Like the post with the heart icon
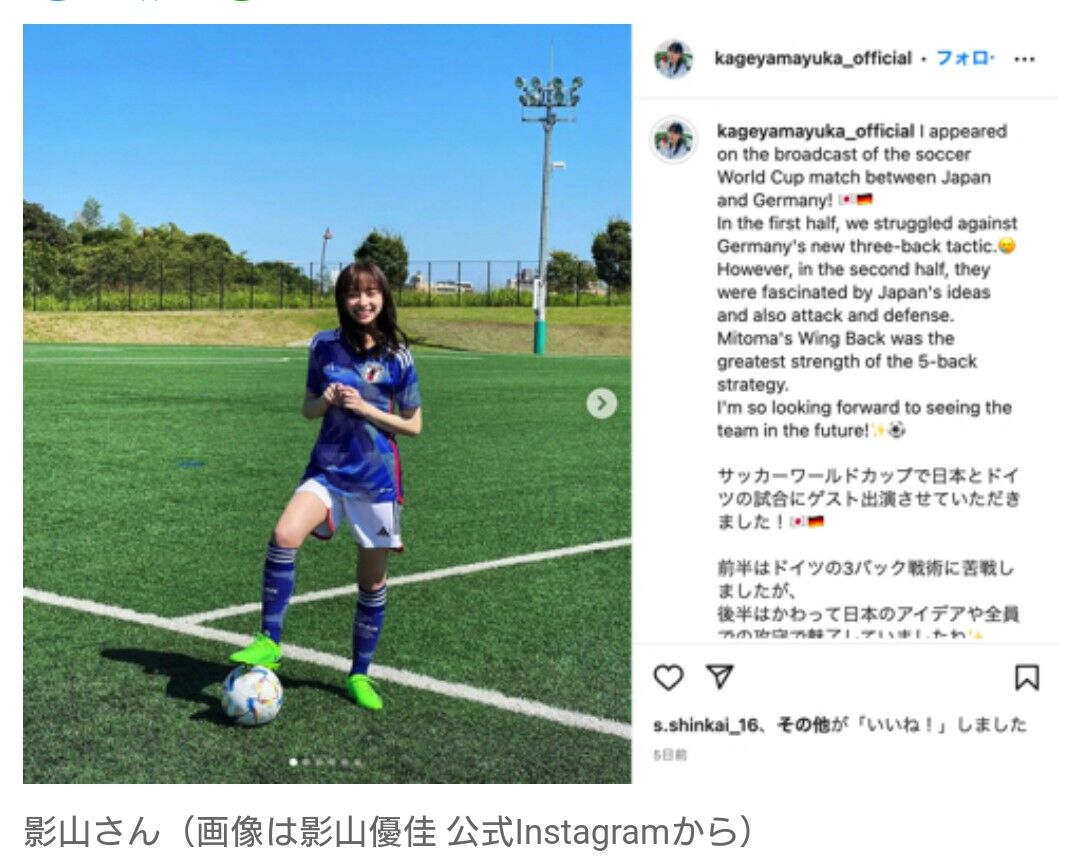The height and width of the screenshot is (867, 1080). click(667, 678)
